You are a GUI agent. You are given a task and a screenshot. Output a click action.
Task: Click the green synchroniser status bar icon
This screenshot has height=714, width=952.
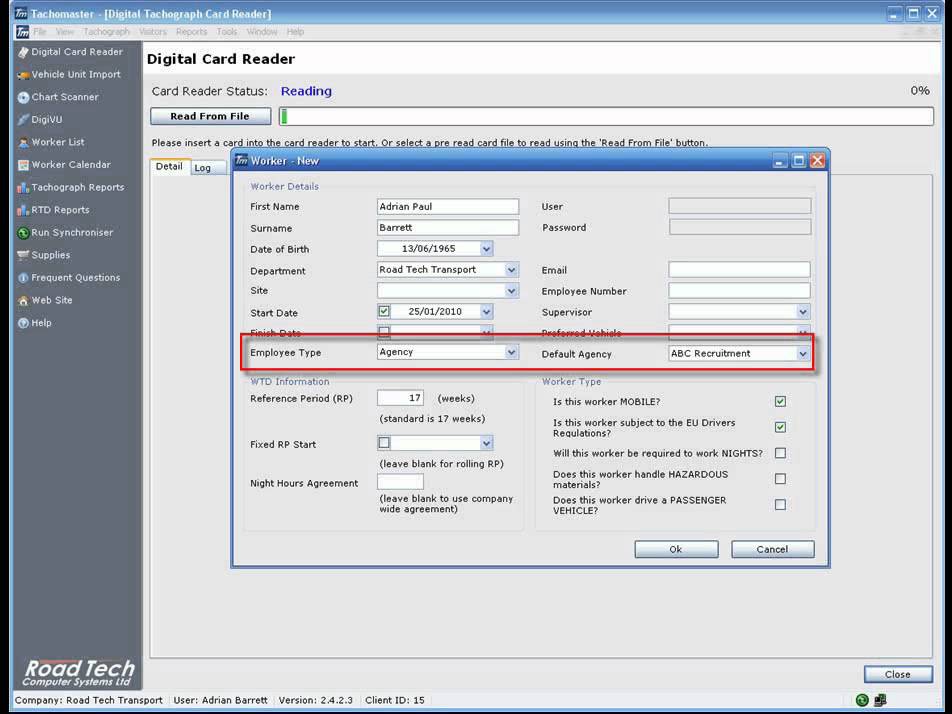[x=862, y=700]
